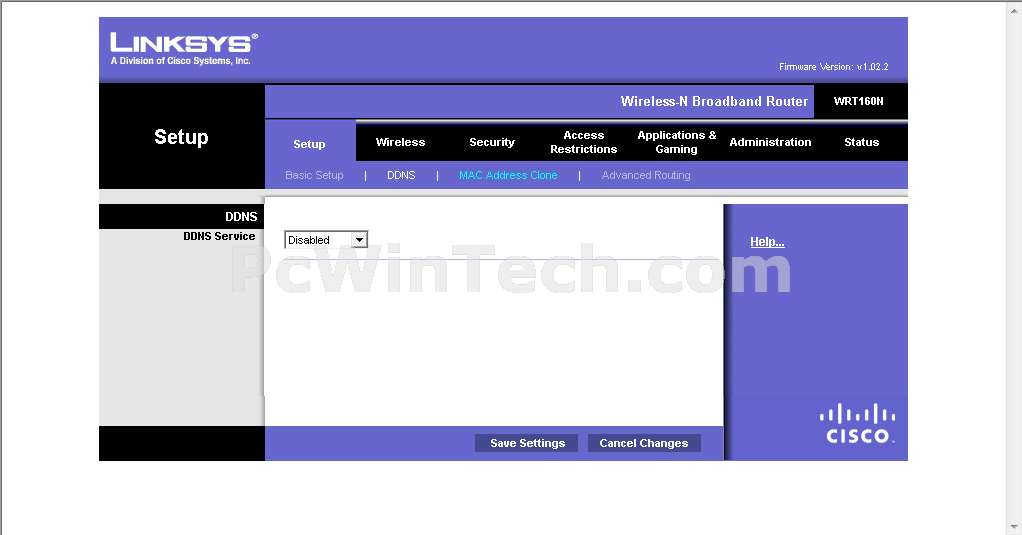
Task: Open the Basic Setup sub-tab
Action: point(314,175)
